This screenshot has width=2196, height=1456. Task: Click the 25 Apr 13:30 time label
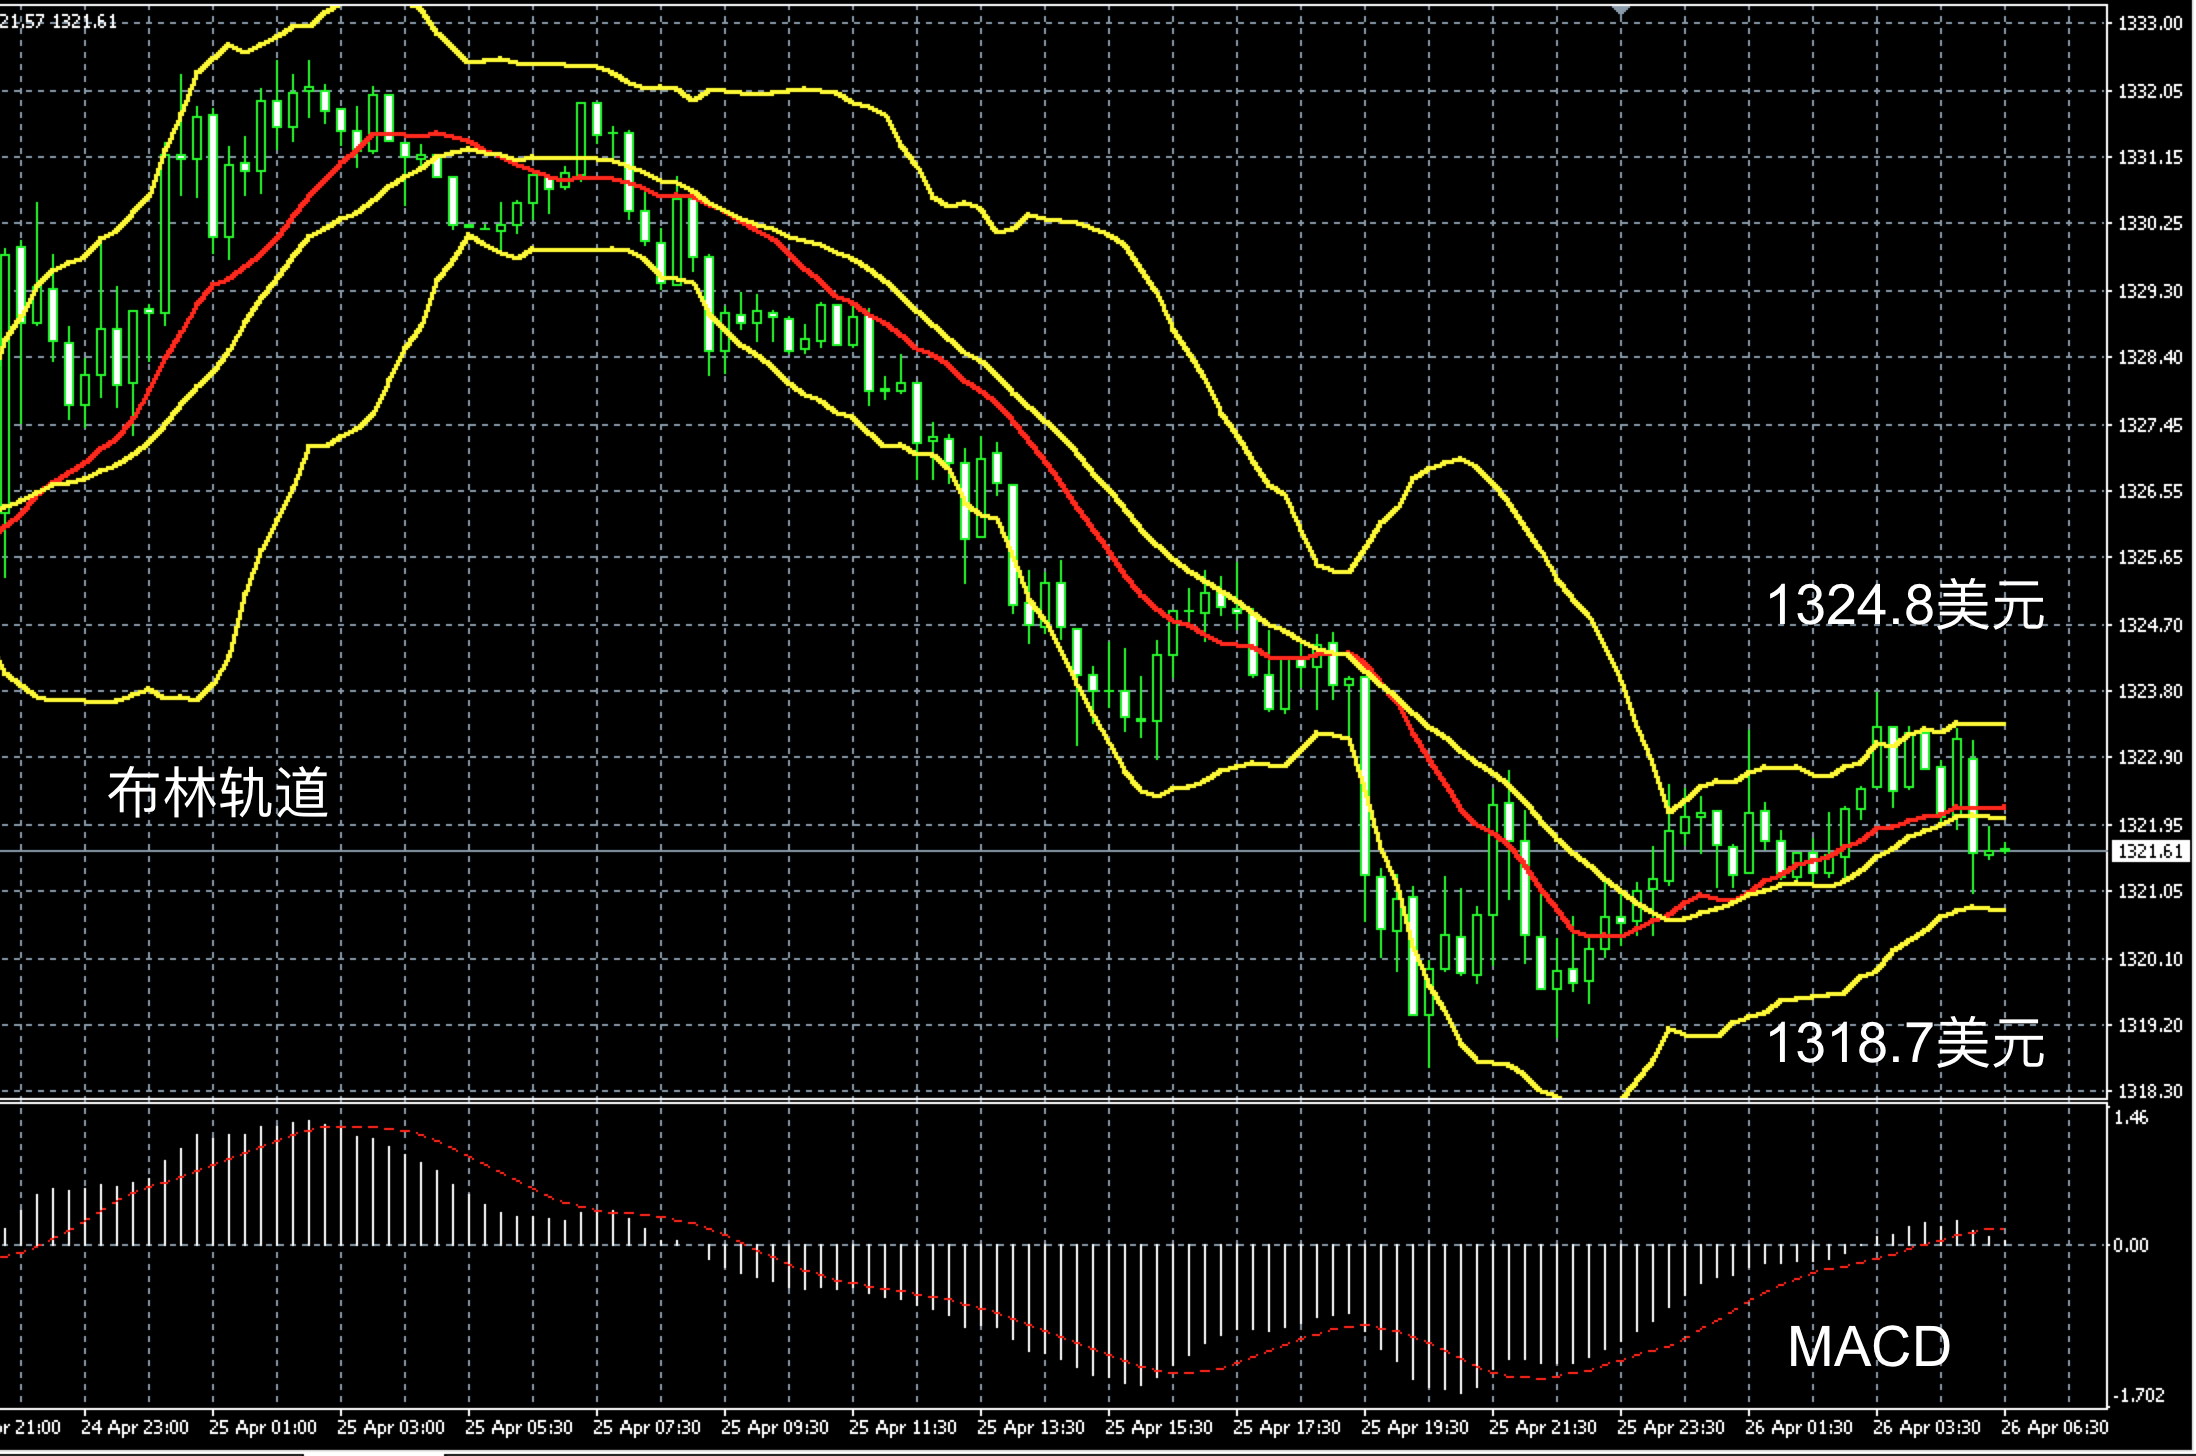tap(1030, 1427)
